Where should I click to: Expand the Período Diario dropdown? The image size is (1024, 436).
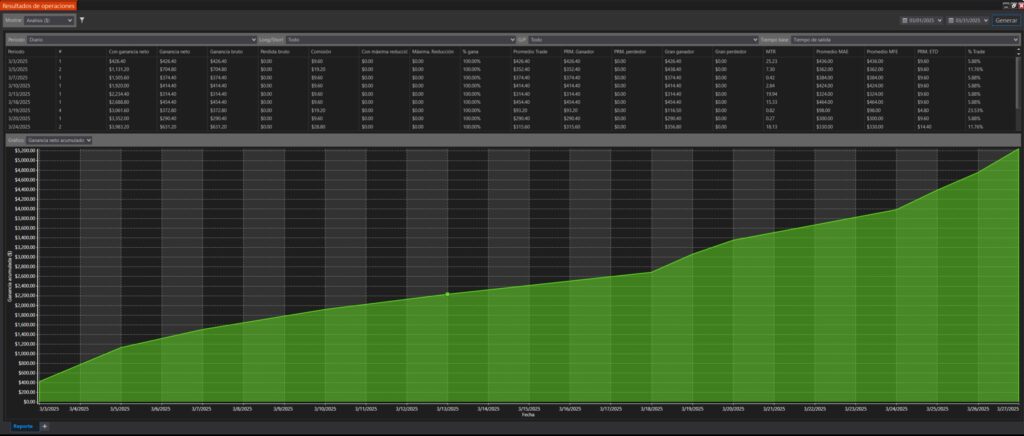pos(142,39)
